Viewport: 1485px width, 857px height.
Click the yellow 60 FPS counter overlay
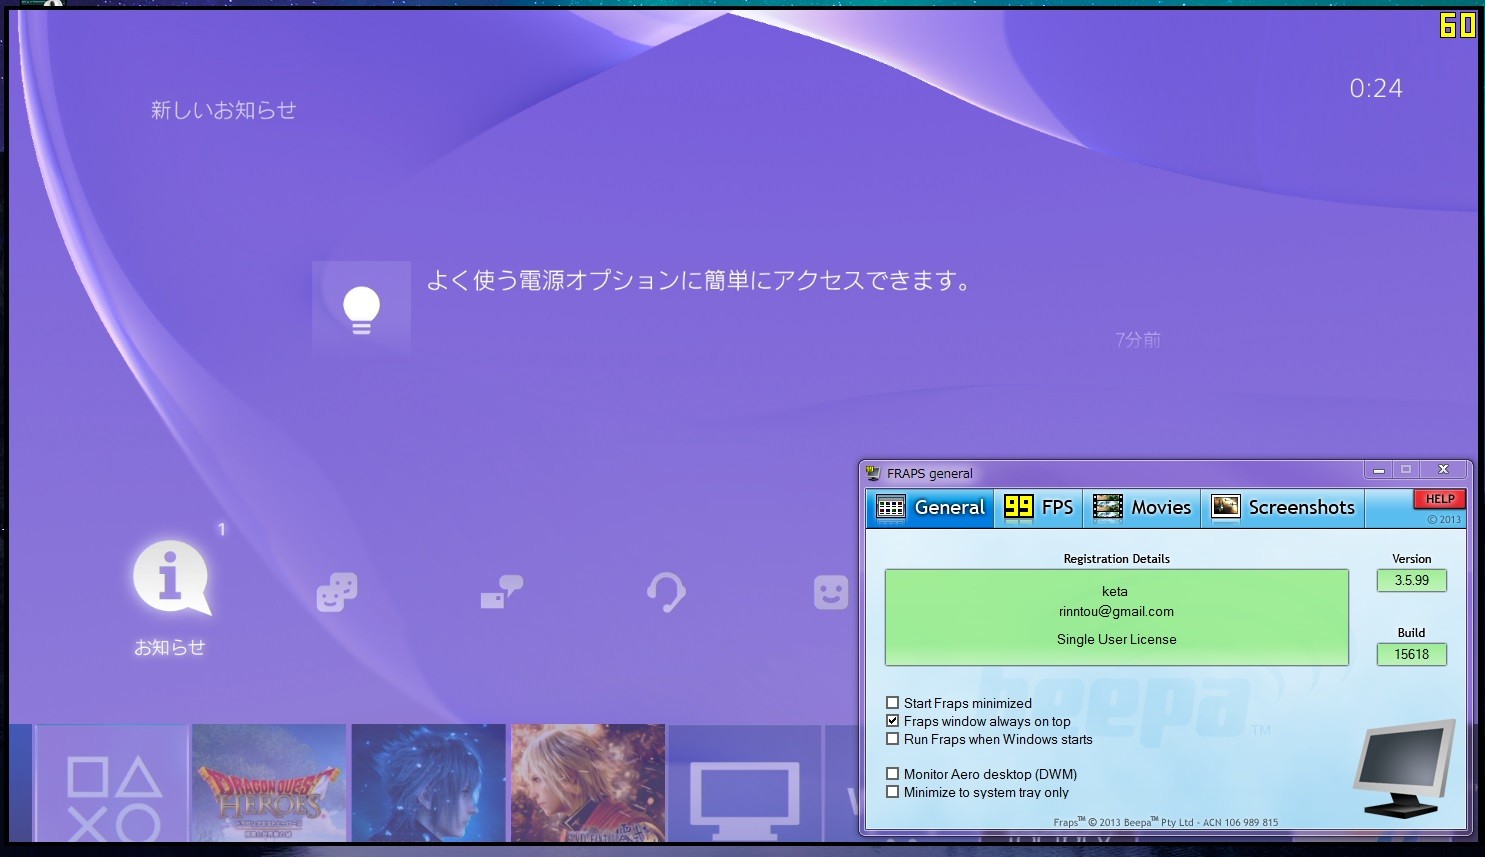point(1457,25)
